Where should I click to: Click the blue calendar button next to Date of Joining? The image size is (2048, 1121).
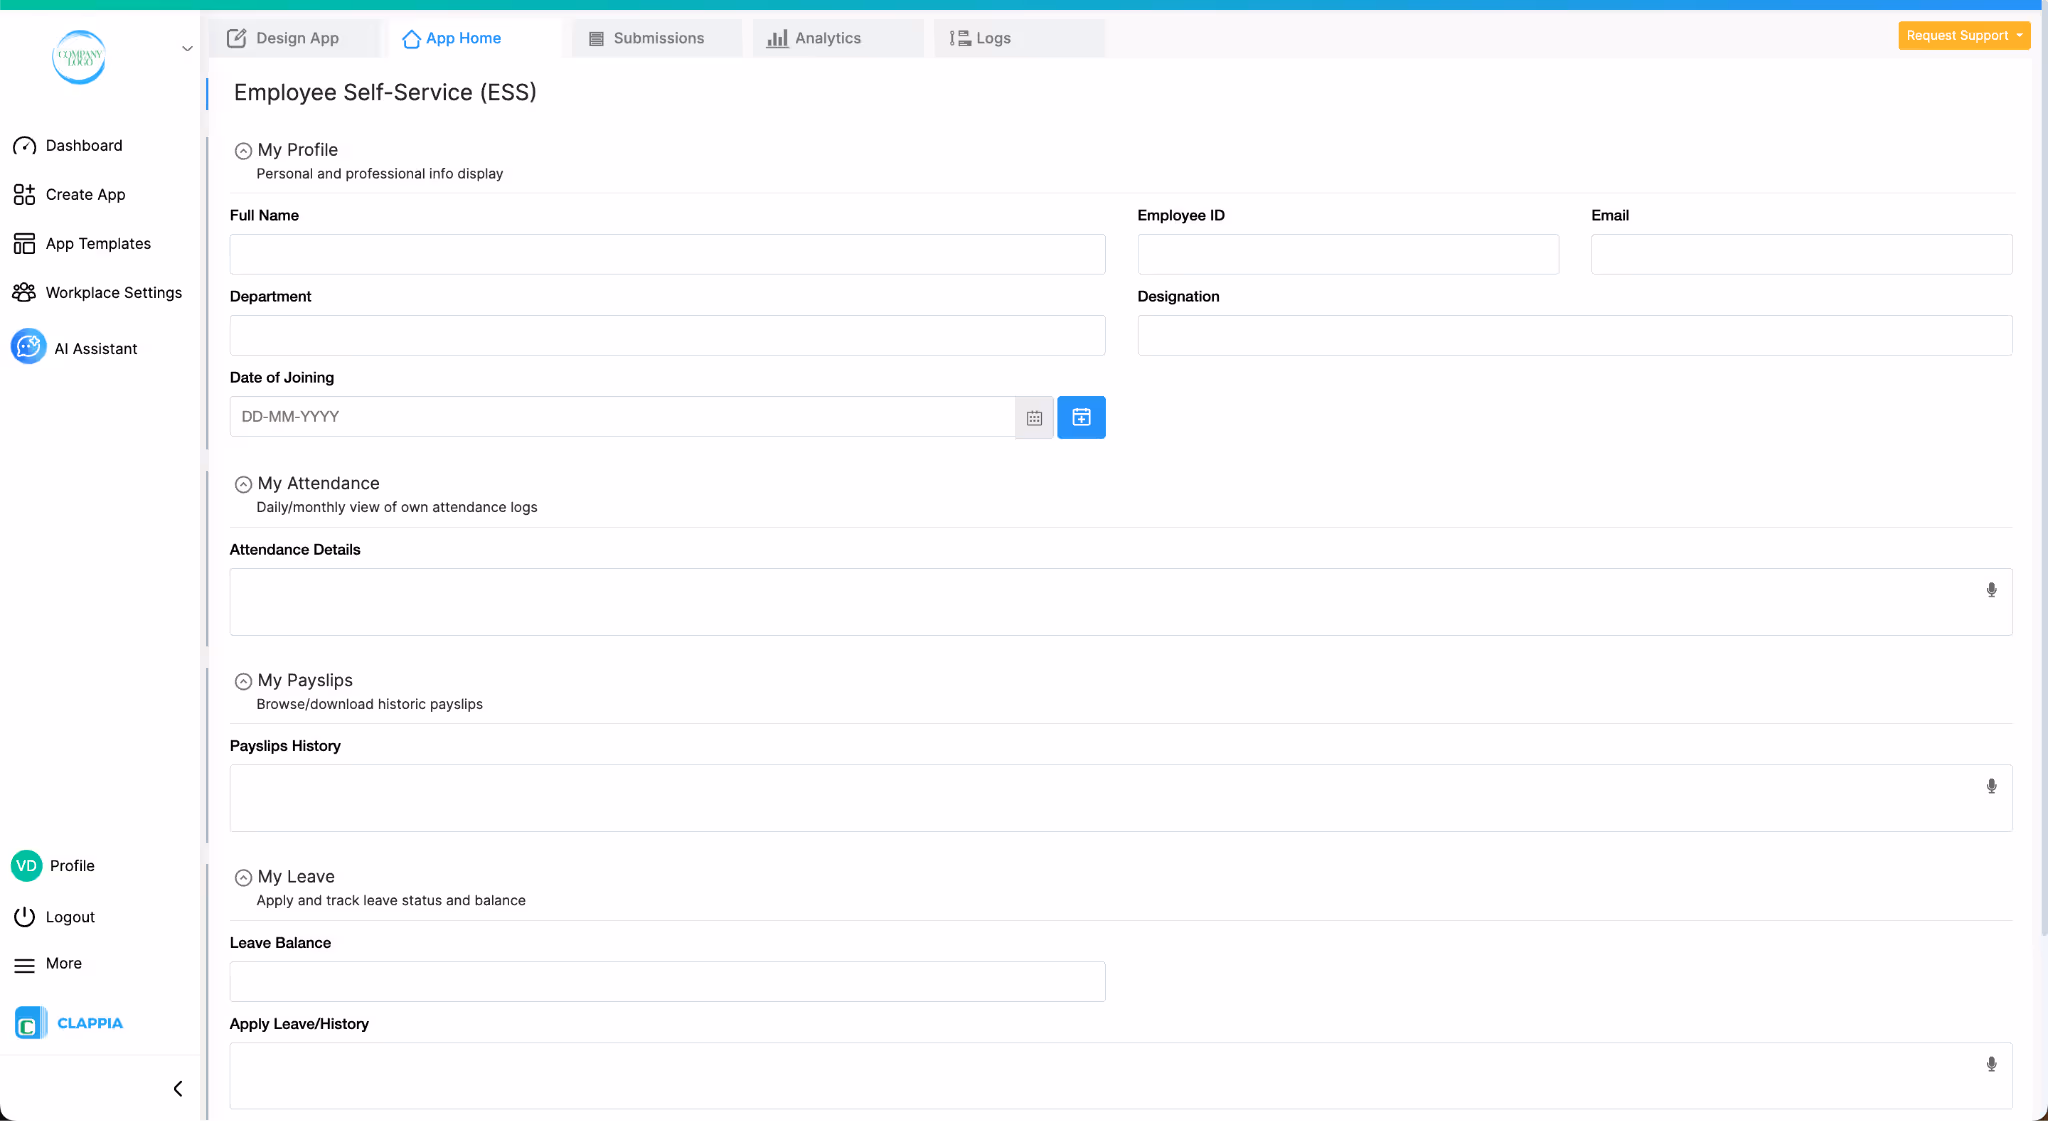point(1081,417)
